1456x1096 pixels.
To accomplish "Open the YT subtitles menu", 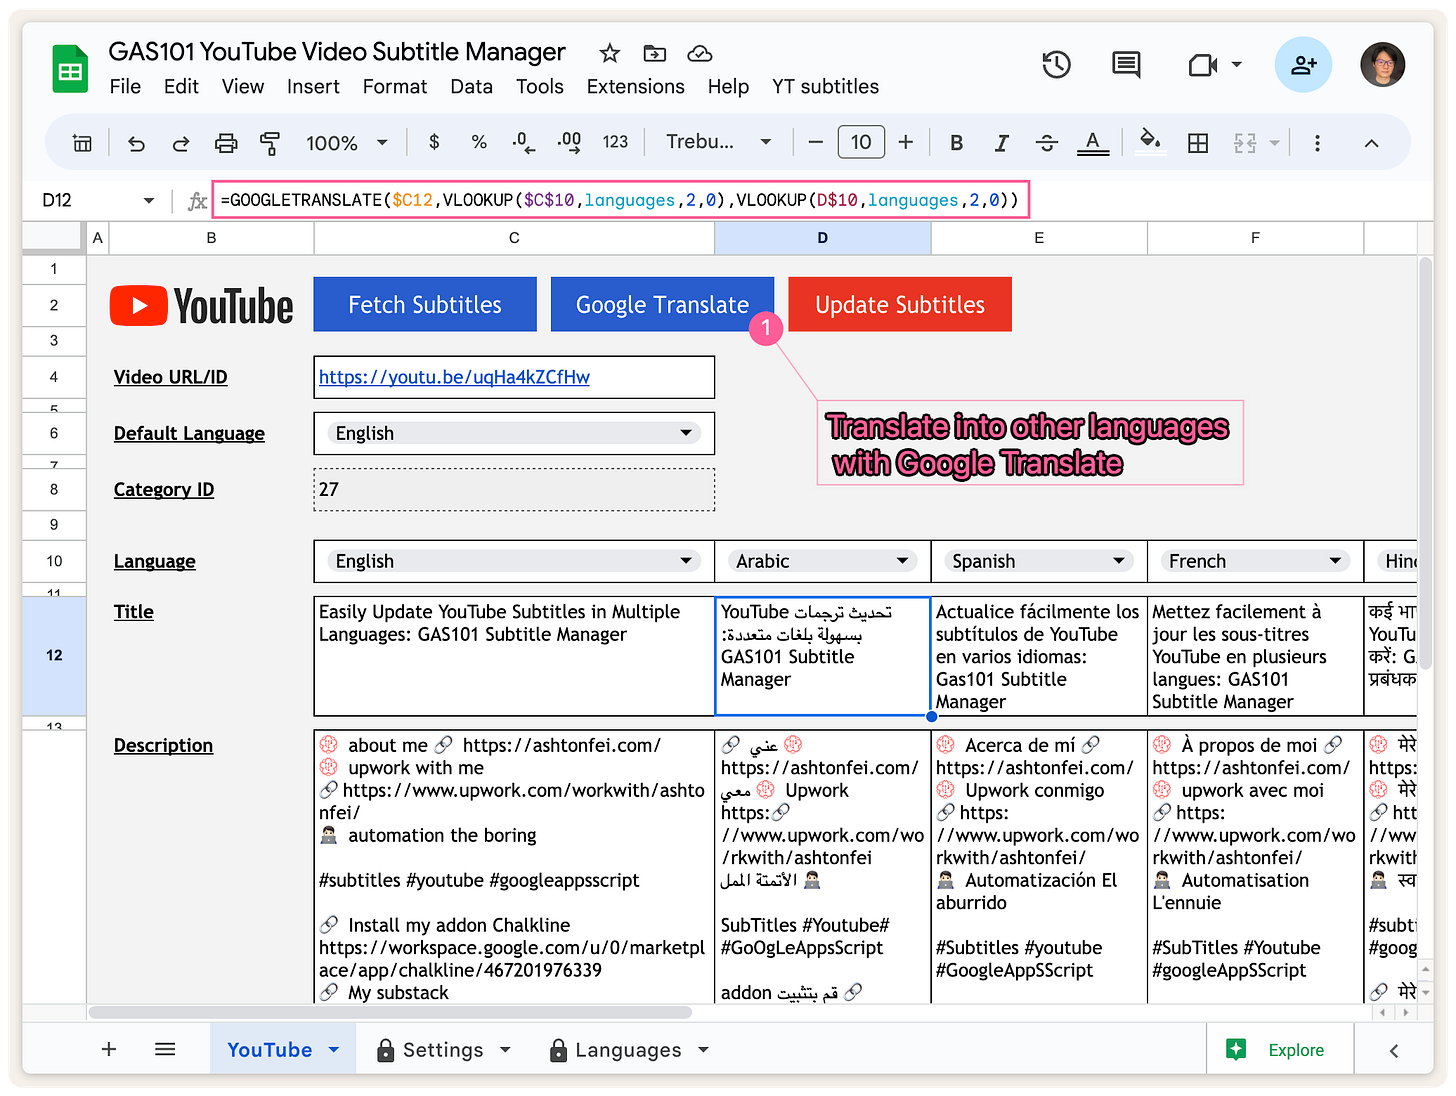I will click(x=825, y=87).
